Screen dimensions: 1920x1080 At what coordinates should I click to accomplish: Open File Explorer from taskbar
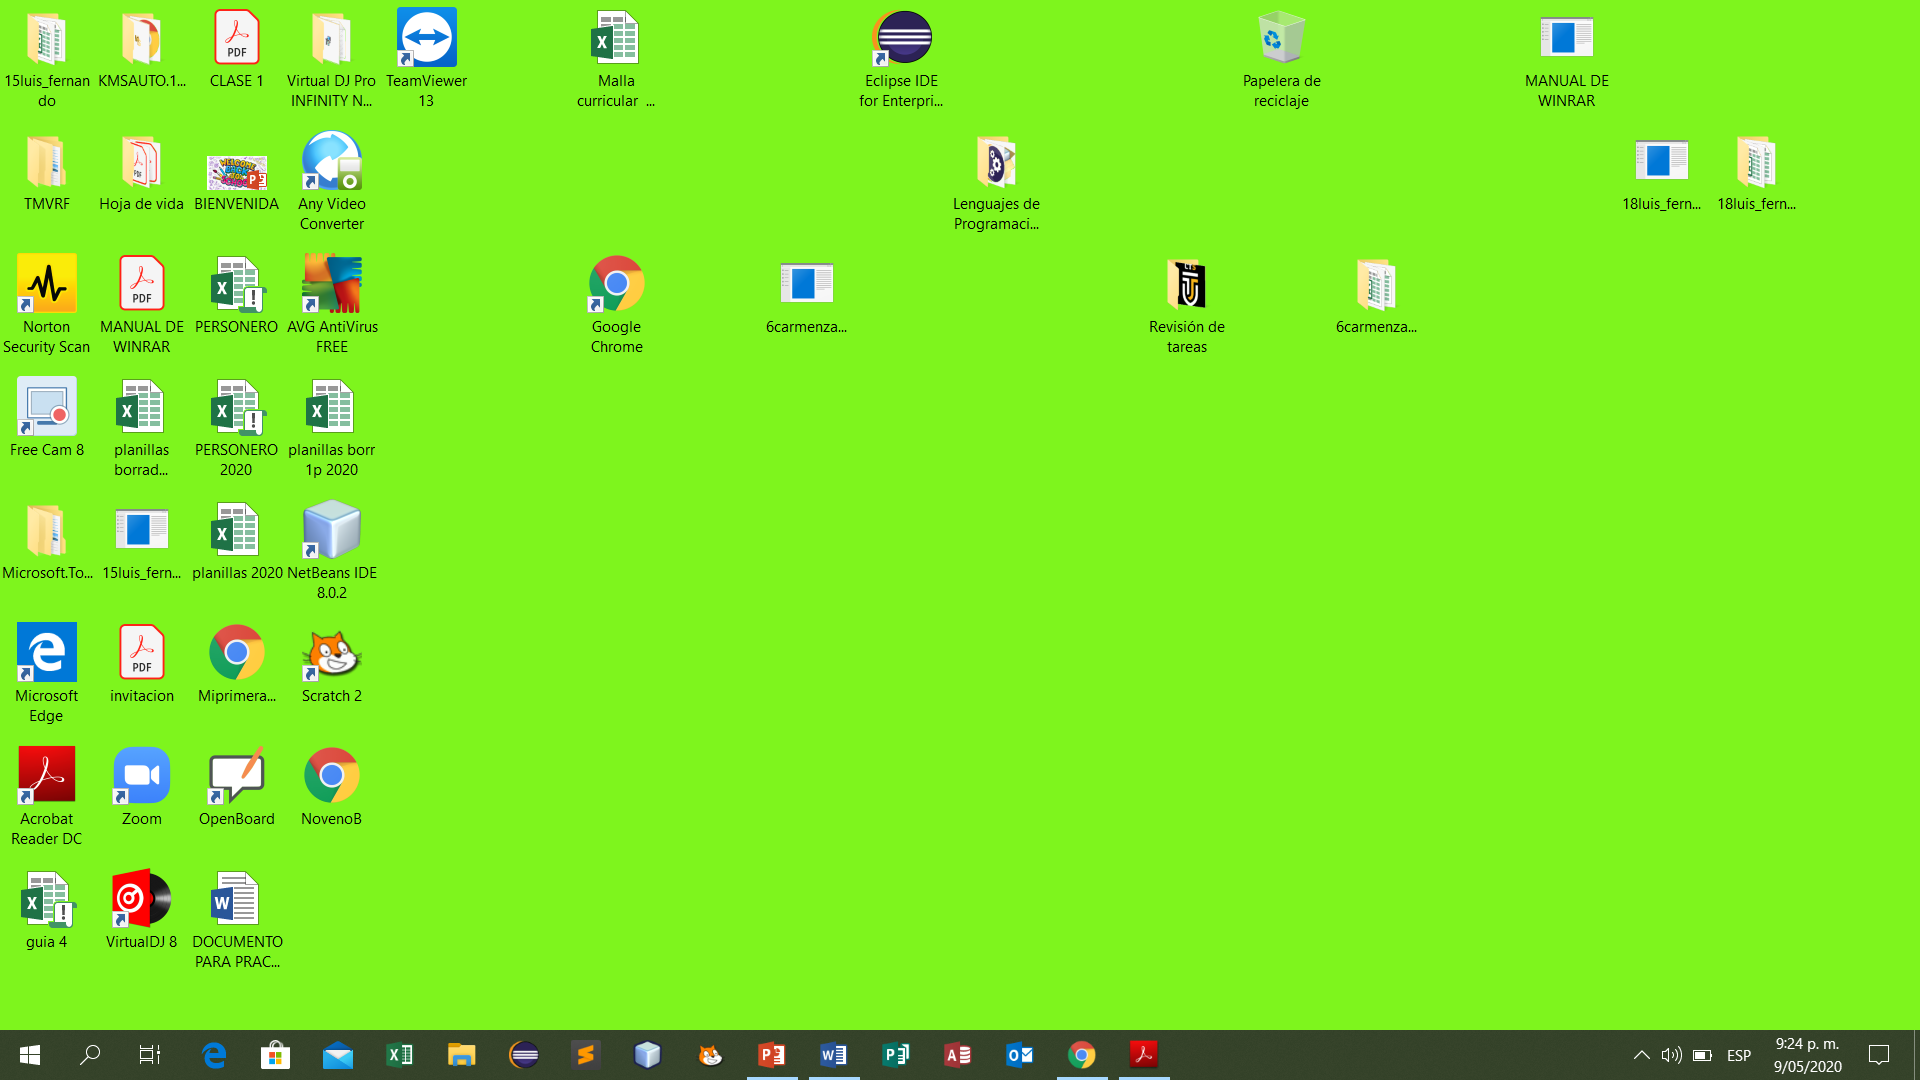click(x=461, y=1055)
